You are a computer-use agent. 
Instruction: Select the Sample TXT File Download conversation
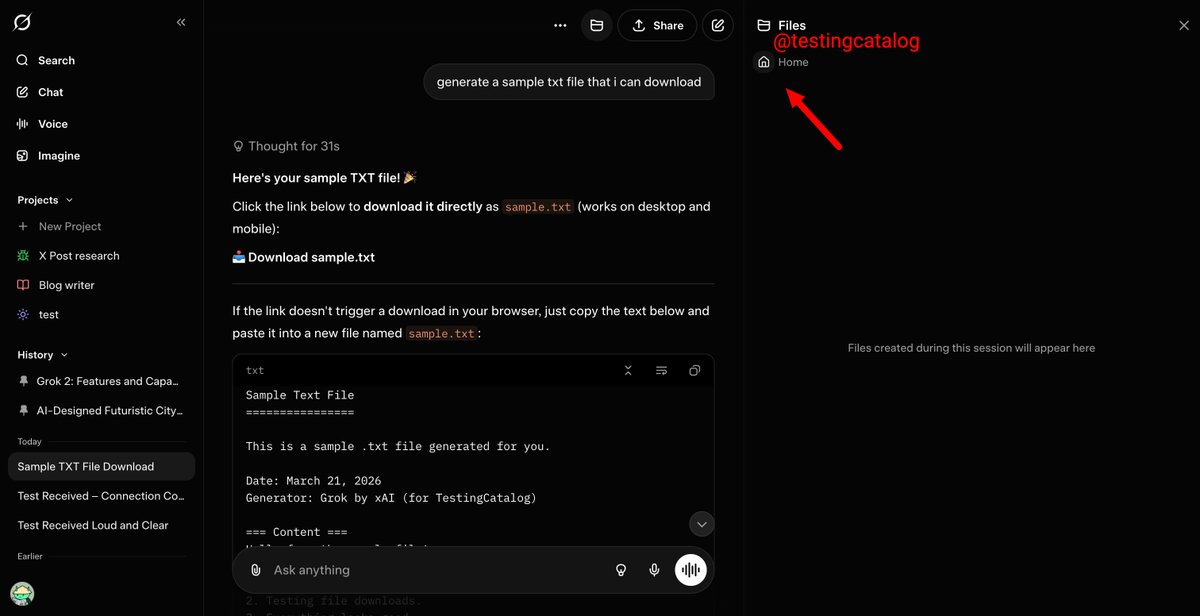[100, 466]
